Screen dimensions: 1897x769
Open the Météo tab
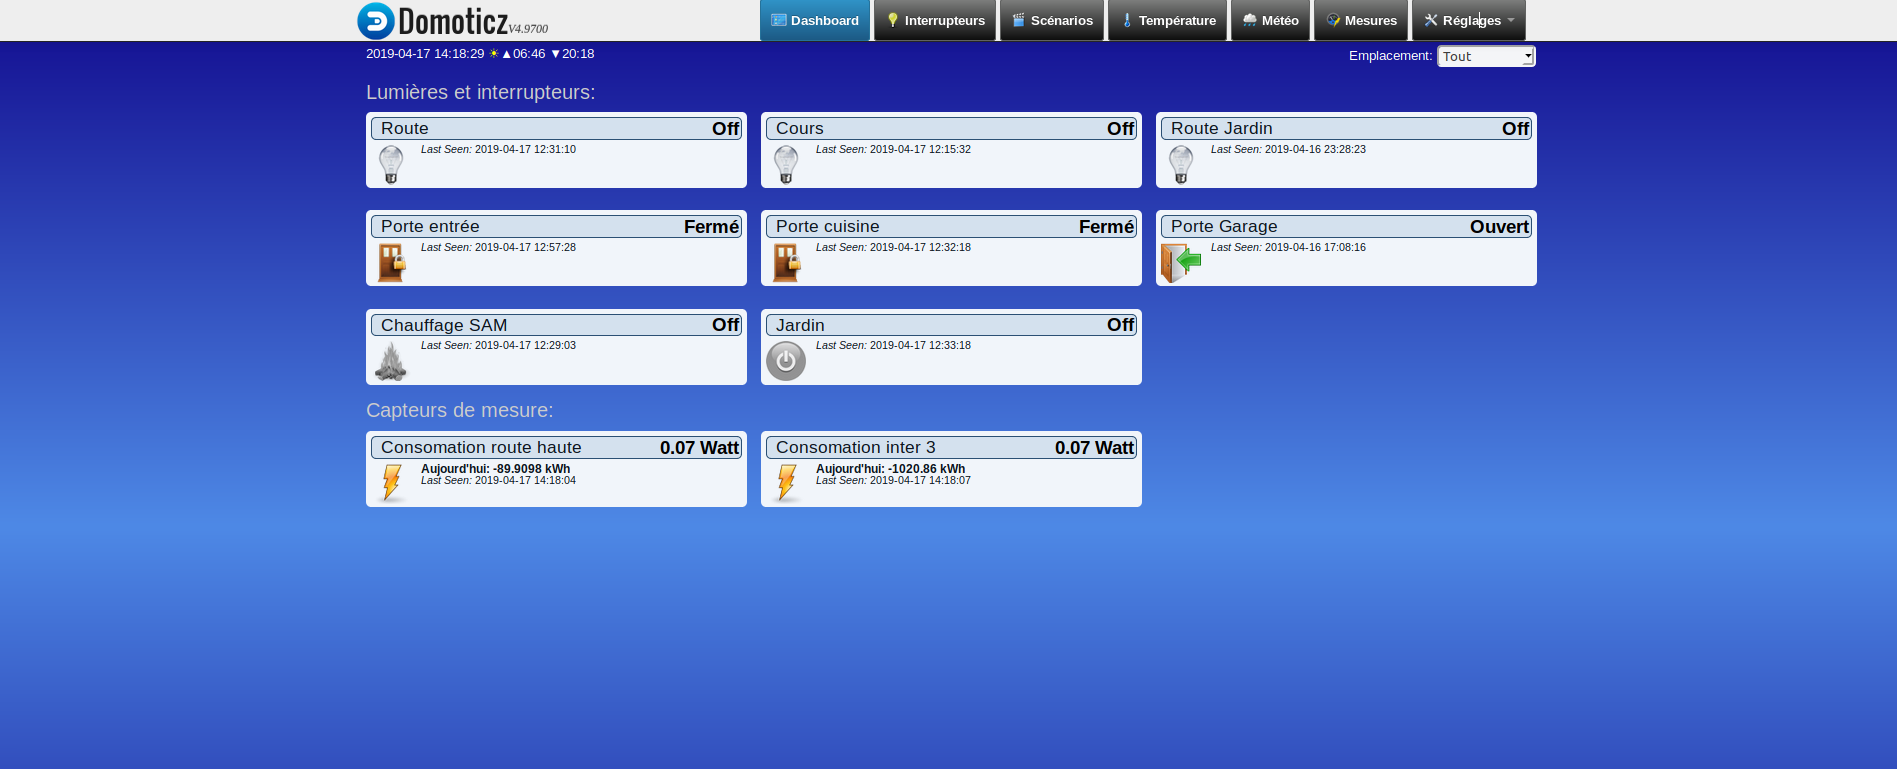click(x=1270, y=20)
